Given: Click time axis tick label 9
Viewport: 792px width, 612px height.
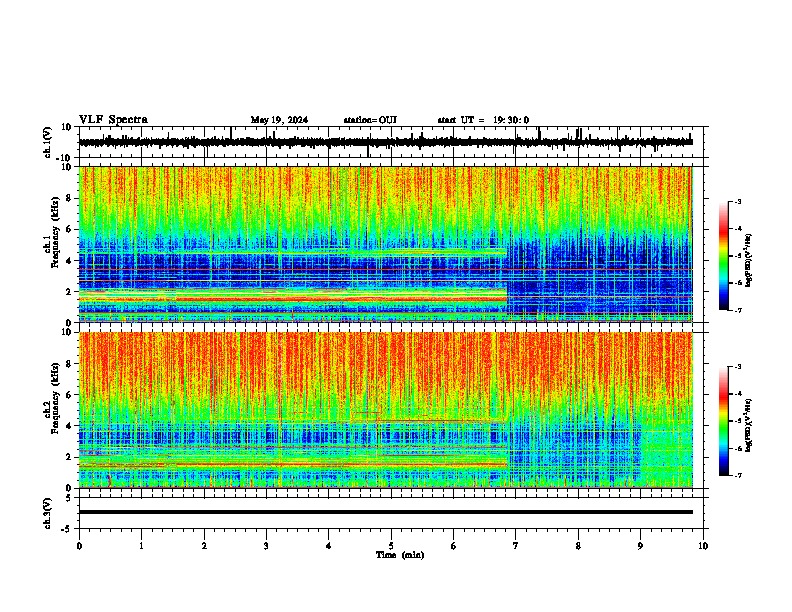Looking at the screenshot, I should pos(640,546).
